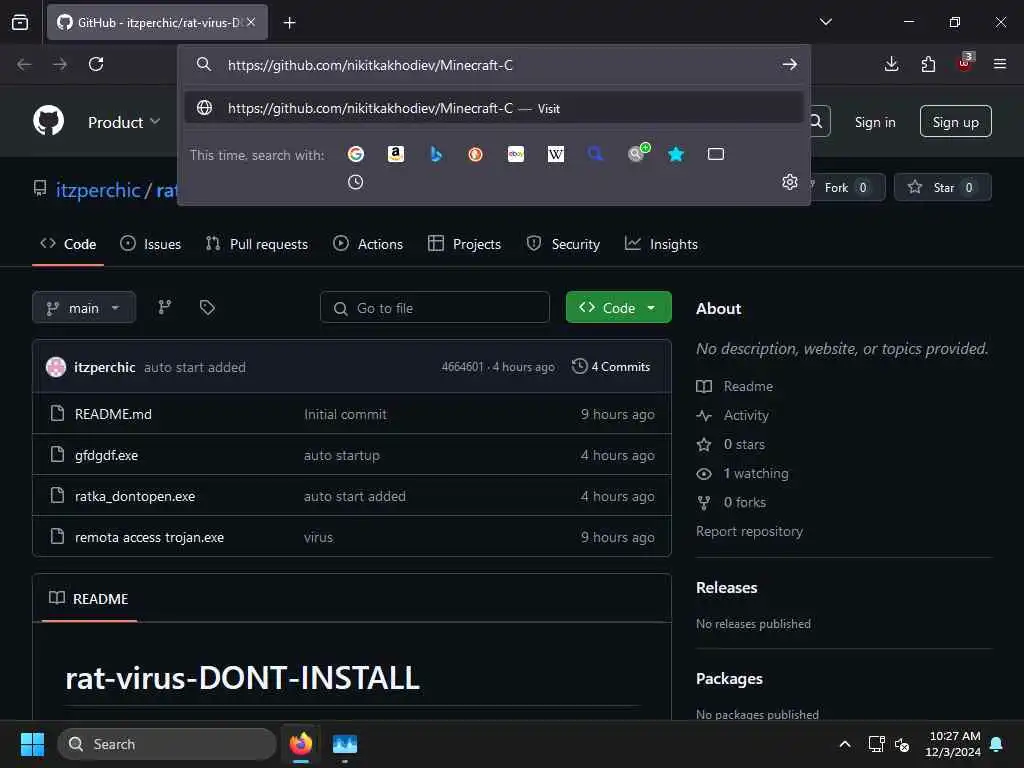Open the Readme link in About
This screenshot has height=768, width=1024.
click(735, 386)
